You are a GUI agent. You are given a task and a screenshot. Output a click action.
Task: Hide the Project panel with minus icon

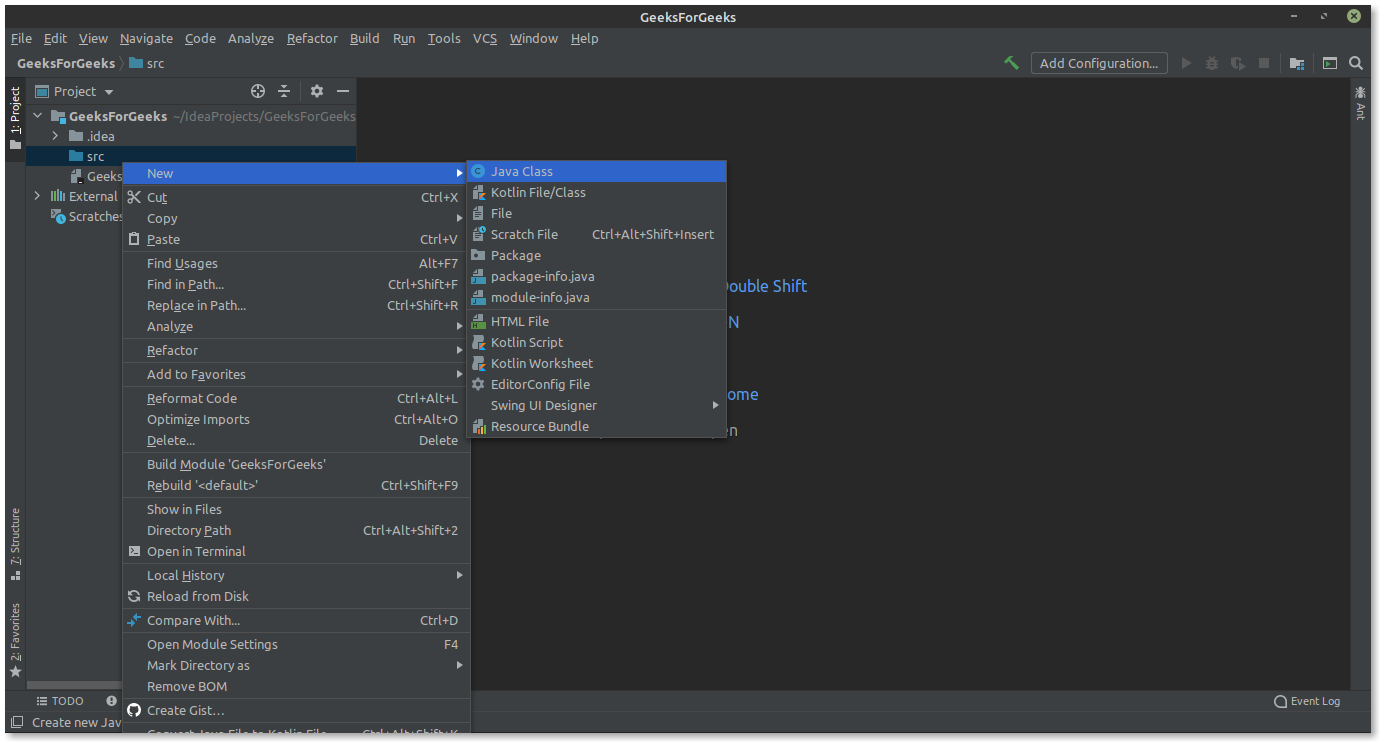coord(343,91)
